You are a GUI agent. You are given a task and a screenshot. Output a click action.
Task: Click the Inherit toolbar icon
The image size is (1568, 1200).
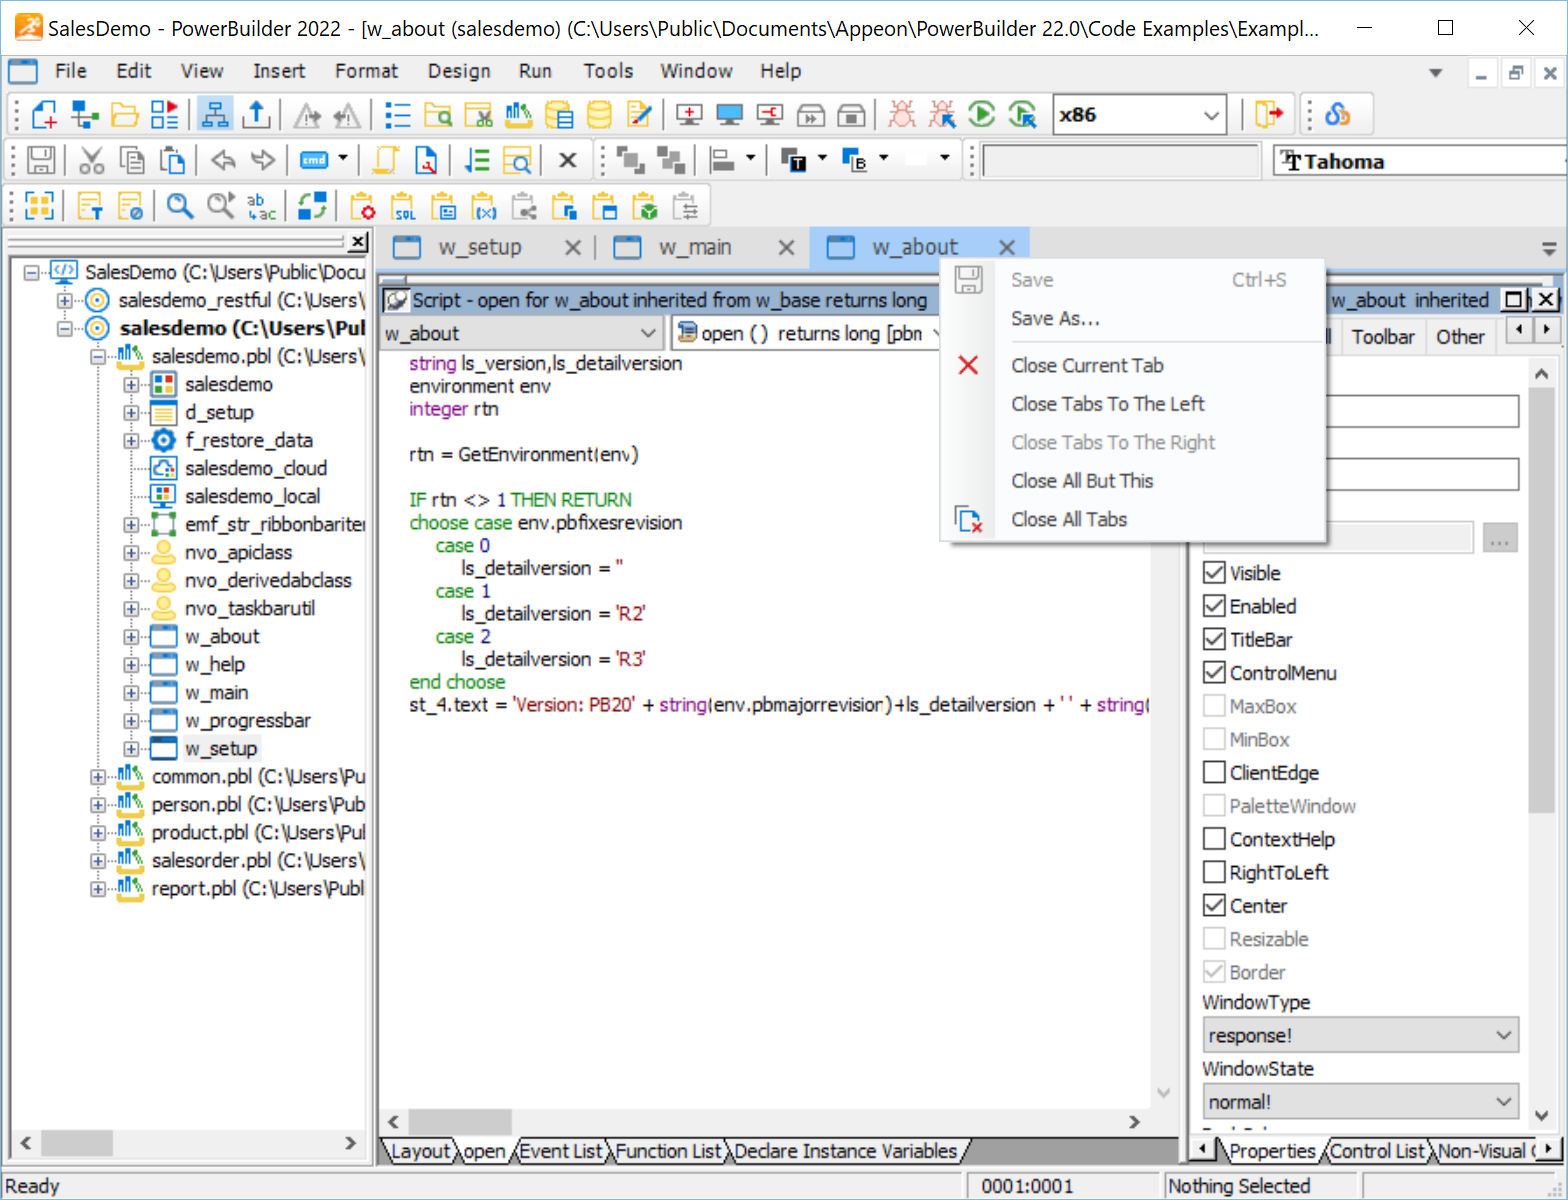[85, 115]
